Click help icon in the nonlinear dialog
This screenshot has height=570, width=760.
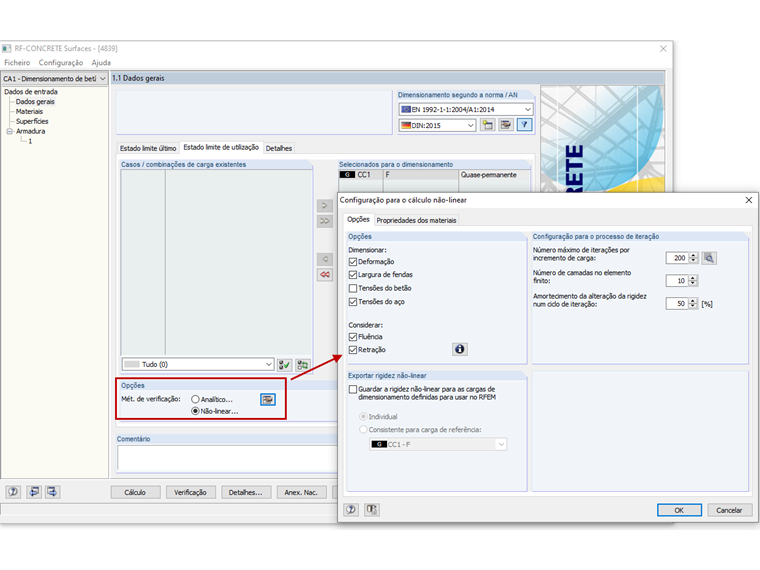coord(351,509)
